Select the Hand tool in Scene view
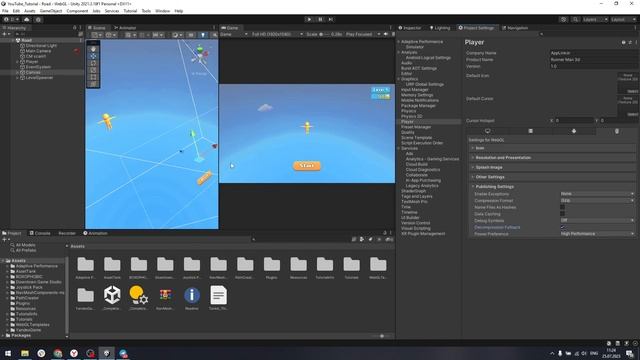The height and width of the screenshot is (360, 640). point(93,49)
